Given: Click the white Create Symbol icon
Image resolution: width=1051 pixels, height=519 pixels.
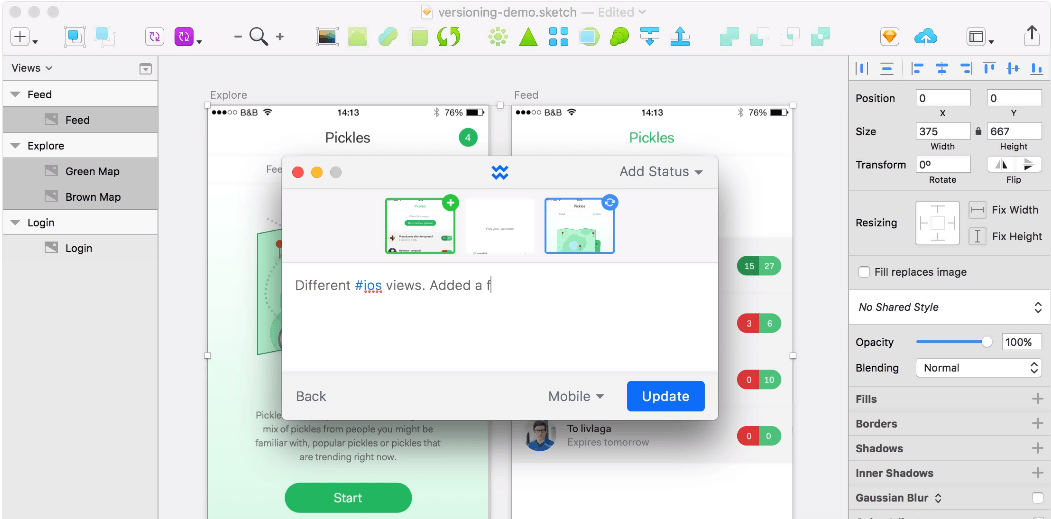Looking at the screenshot, I should pyautogui.click(x=154, y=37).
